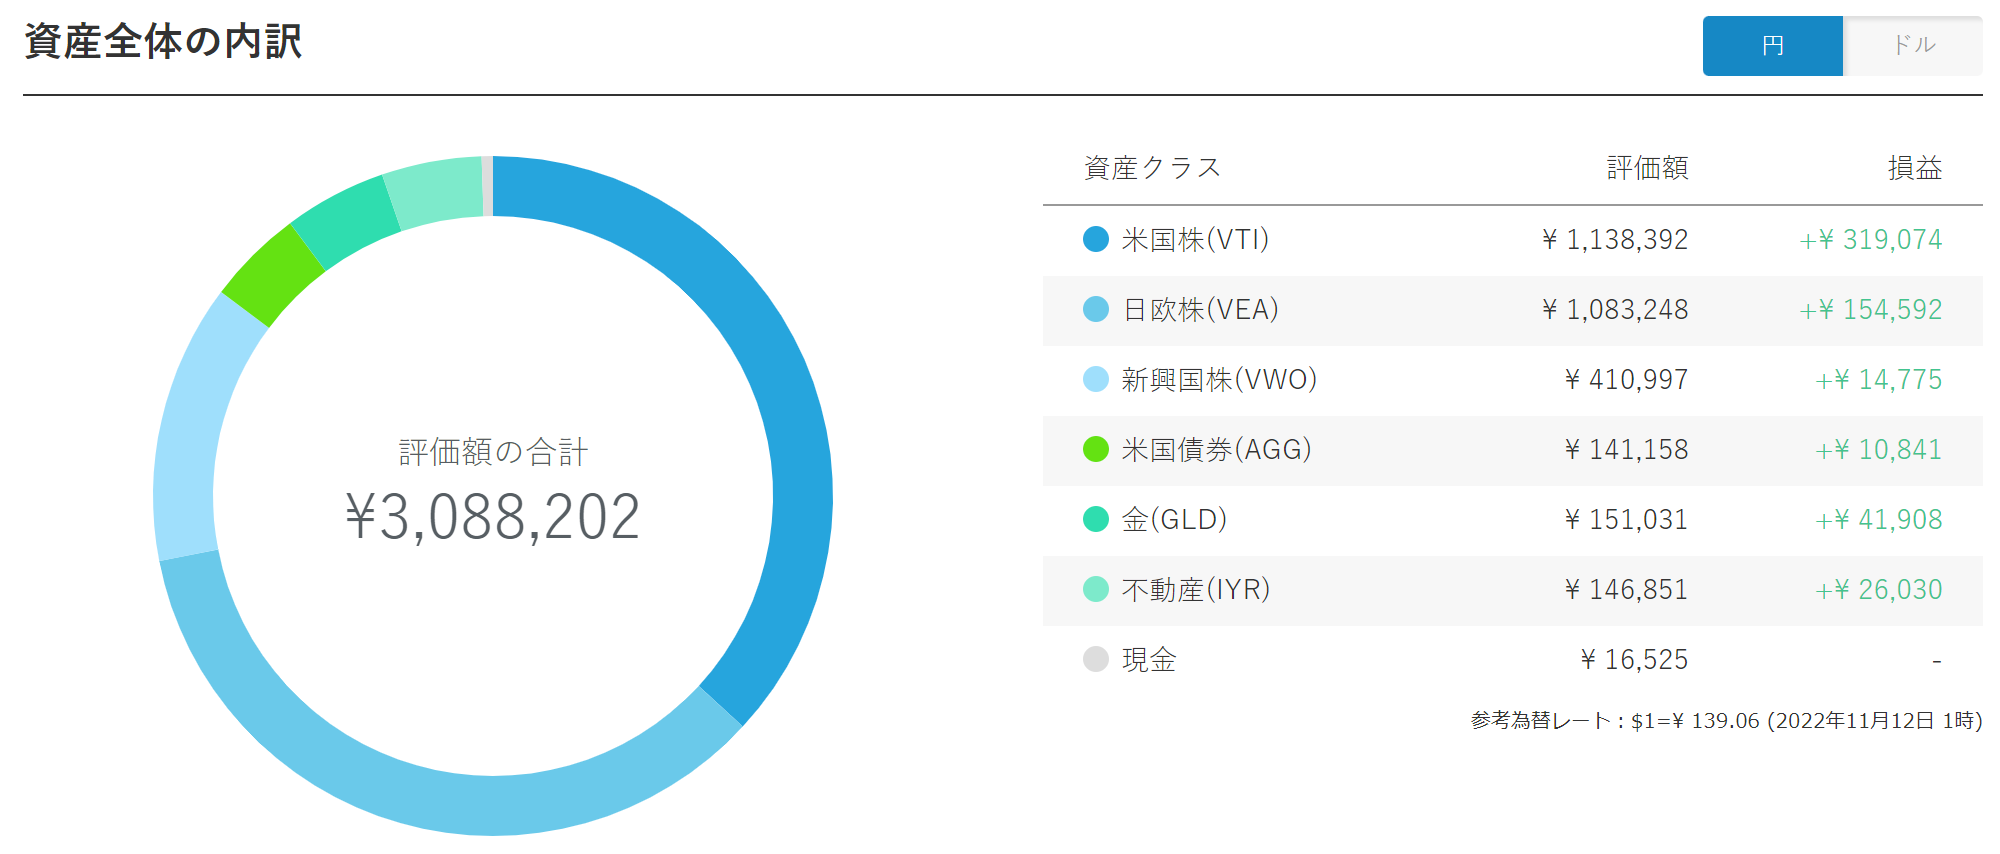This screenshot has height=854, width=2000.
Task: Click the 資産クラス column header
Action: tap(1152, 168)
